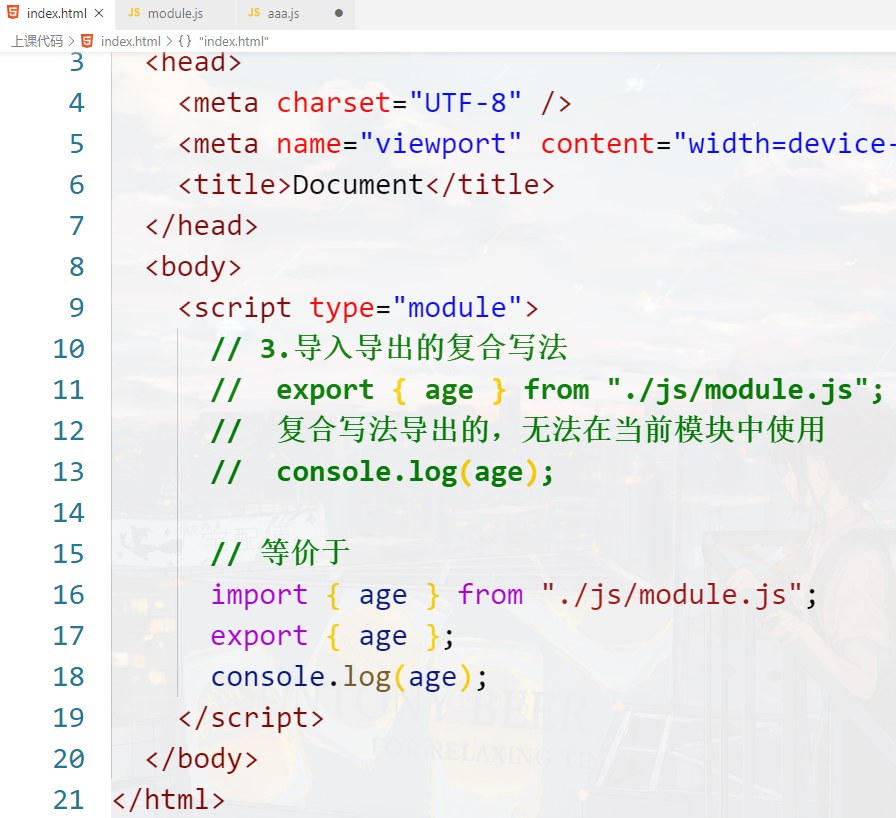Click the JS icon on aaa.js tab
This screenshot has height=818, width=896.
pyautogui.click(x=254, y=13)
